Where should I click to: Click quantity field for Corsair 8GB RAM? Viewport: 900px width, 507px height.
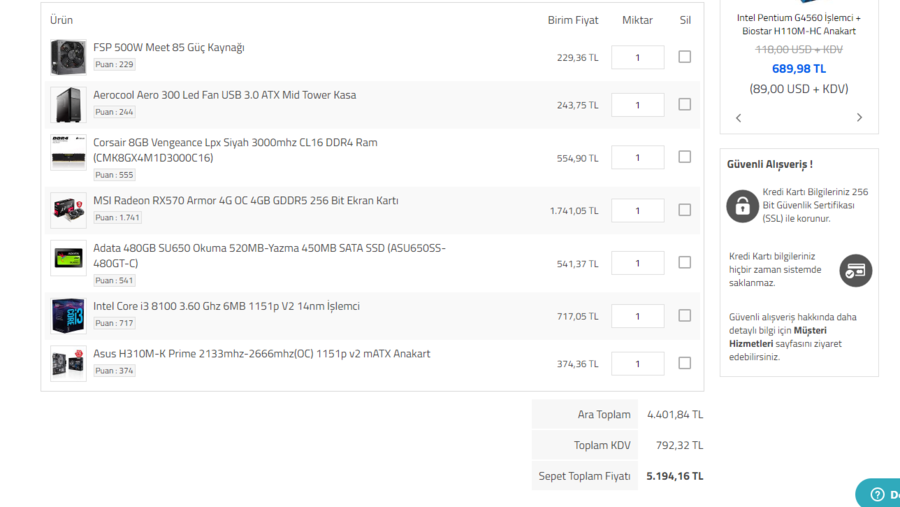(x=637, y=157)
